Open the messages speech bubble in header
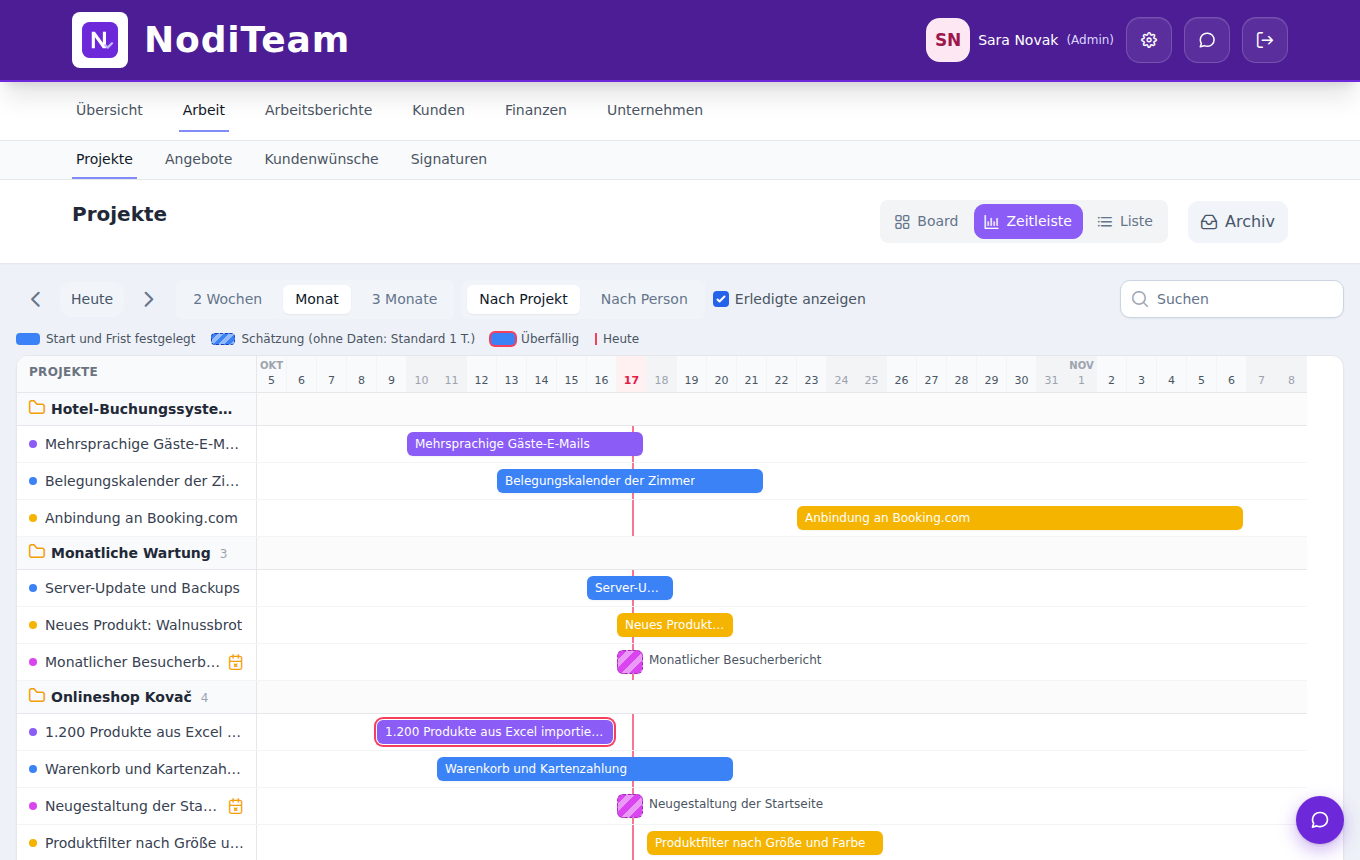Screen dimensions: 1360x860 point(1207,40)
